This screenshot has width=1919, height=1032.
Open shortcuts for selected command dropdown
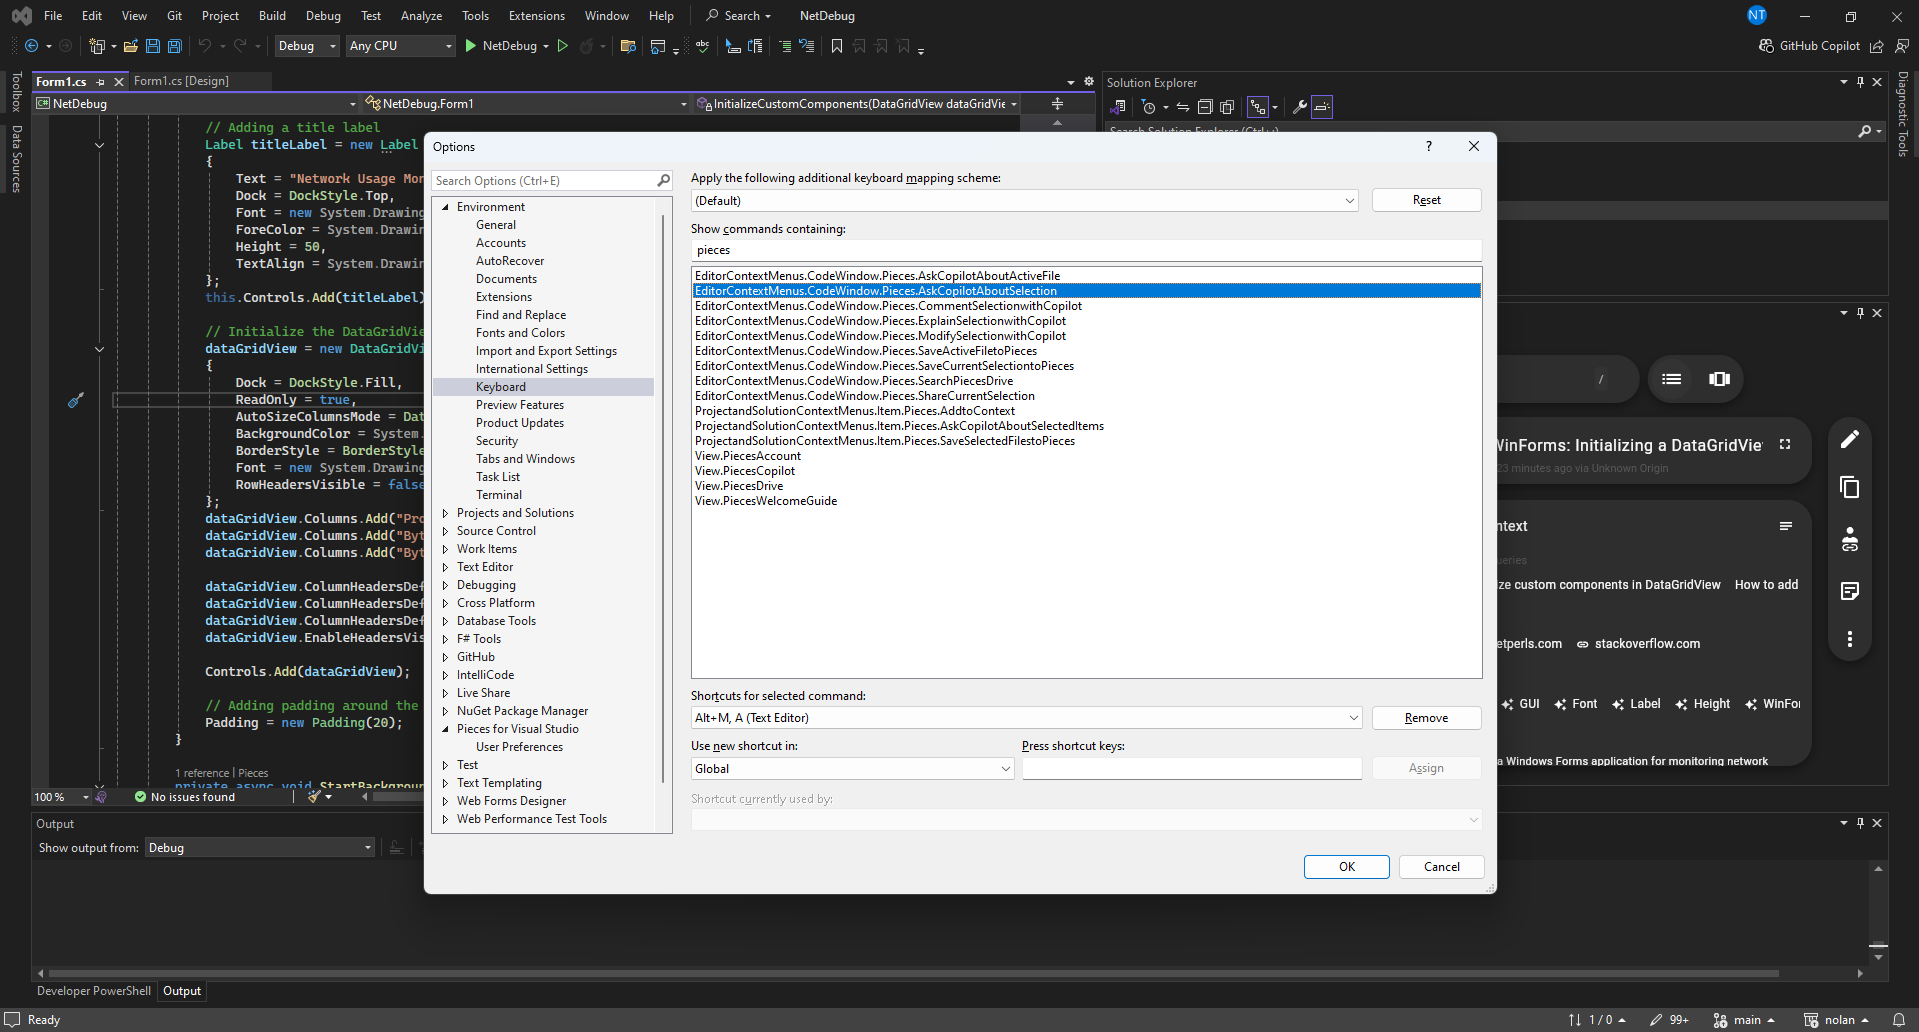(x=1353, y=718)
